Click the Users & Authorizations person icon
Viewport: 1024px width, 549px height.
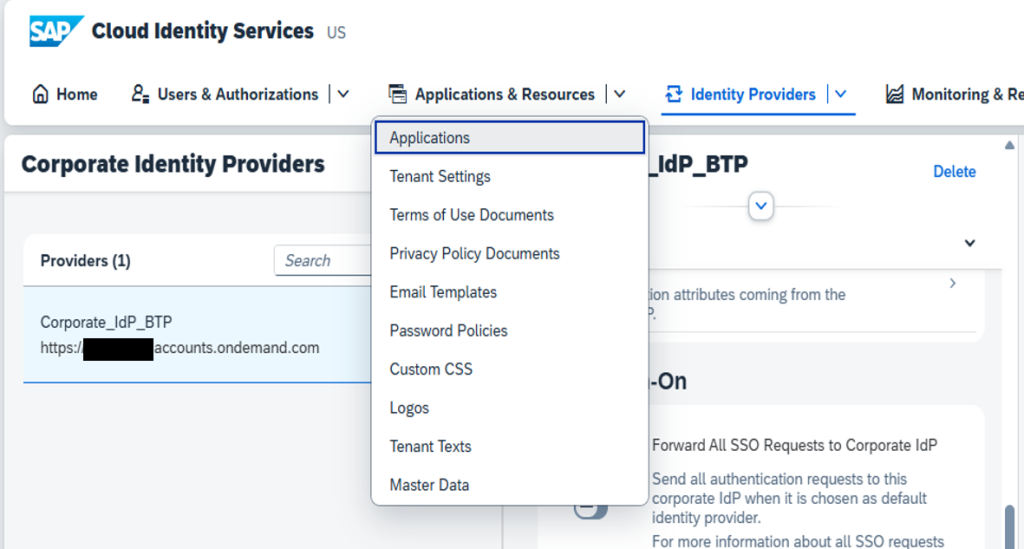coord(140,94)
